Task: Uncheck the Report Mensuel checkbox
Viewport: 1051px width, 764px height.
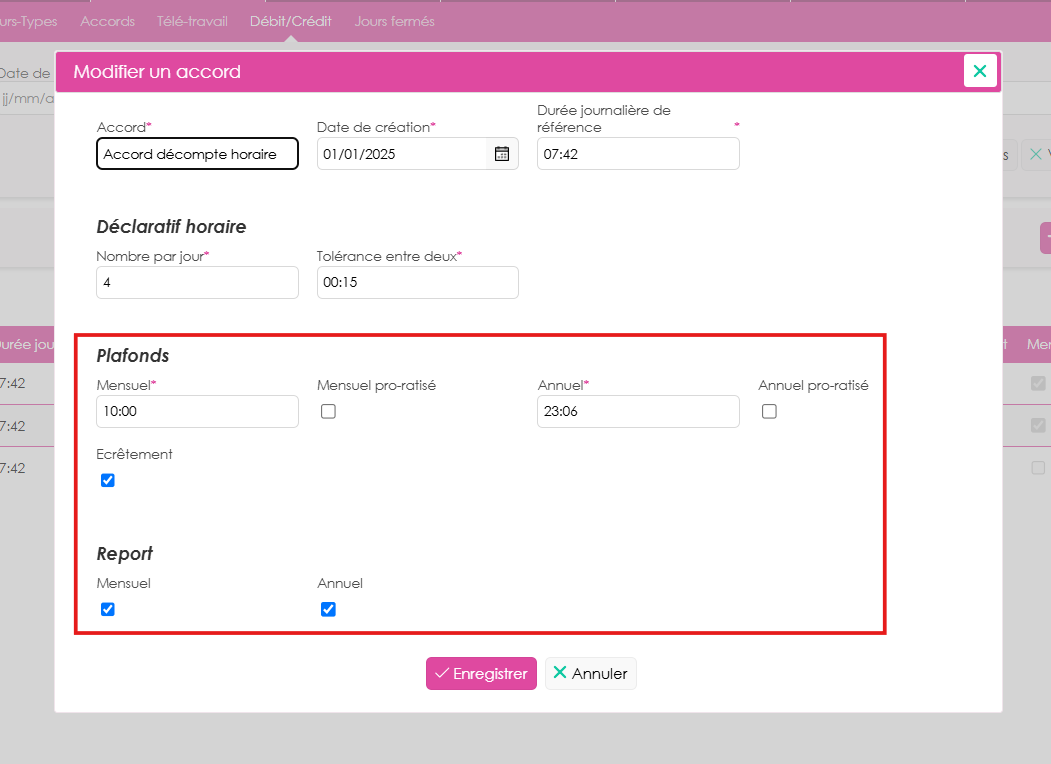Action: tap(108, 609)
